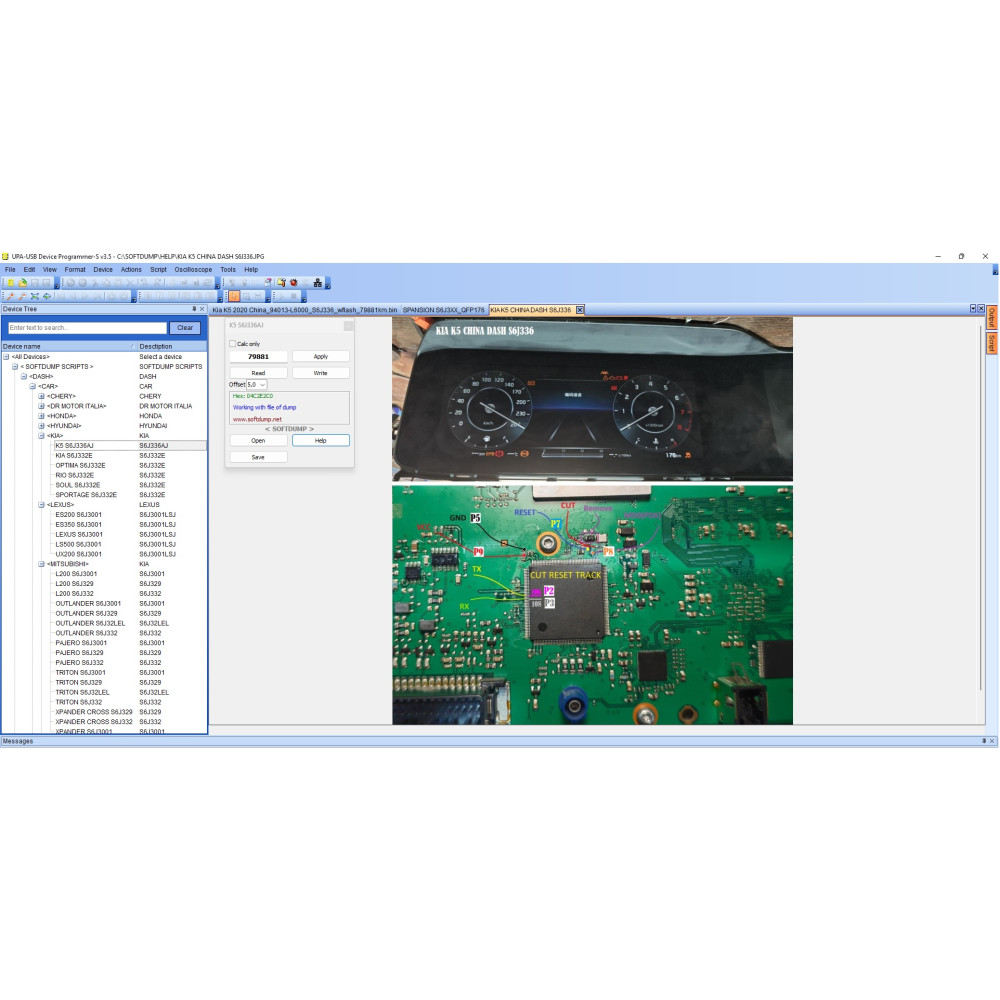The height and width of the screenshot is (1000, 1000).
Task: Collapse the <All Devices> tree node
Action: point(6,357)
